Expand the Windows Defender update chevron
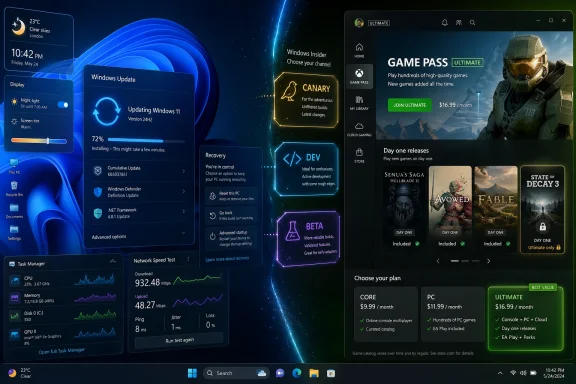Image resolution: width=576 pixels, height=384 pixels. click(184, 191)
